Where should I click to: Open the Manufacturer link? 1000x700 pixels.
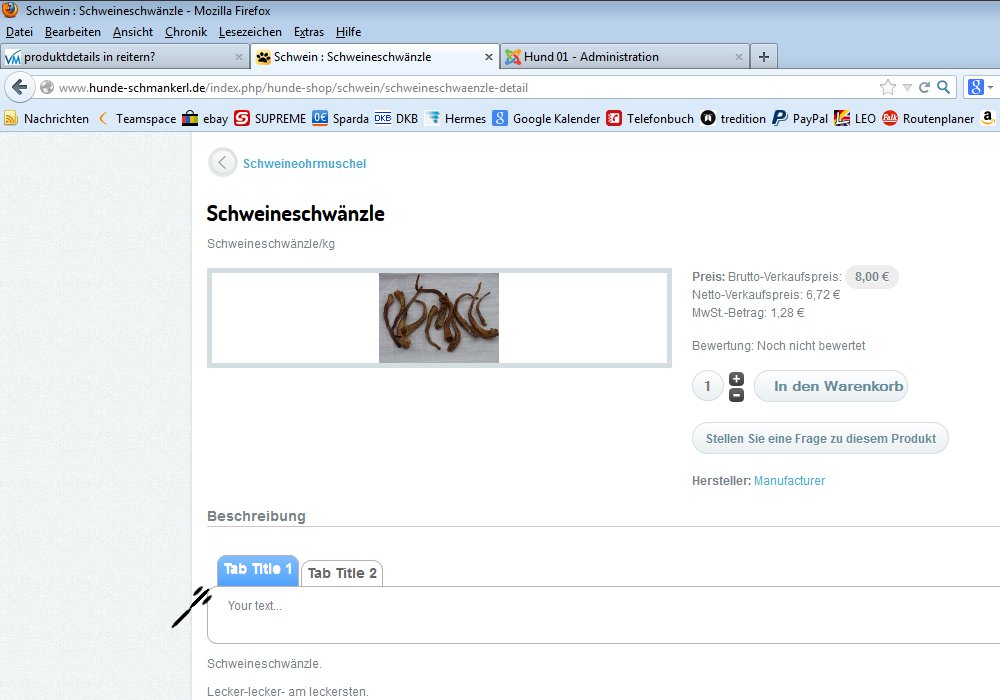pos(789,481)
